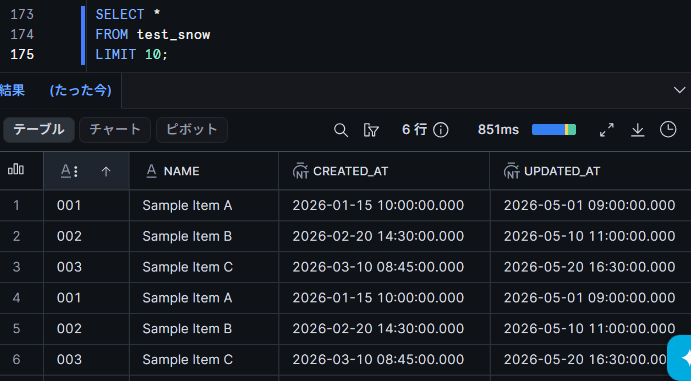The width and height of the screenshot is (691, 381).
Task: Switch to ピボット tab
Action: [192, 129]
